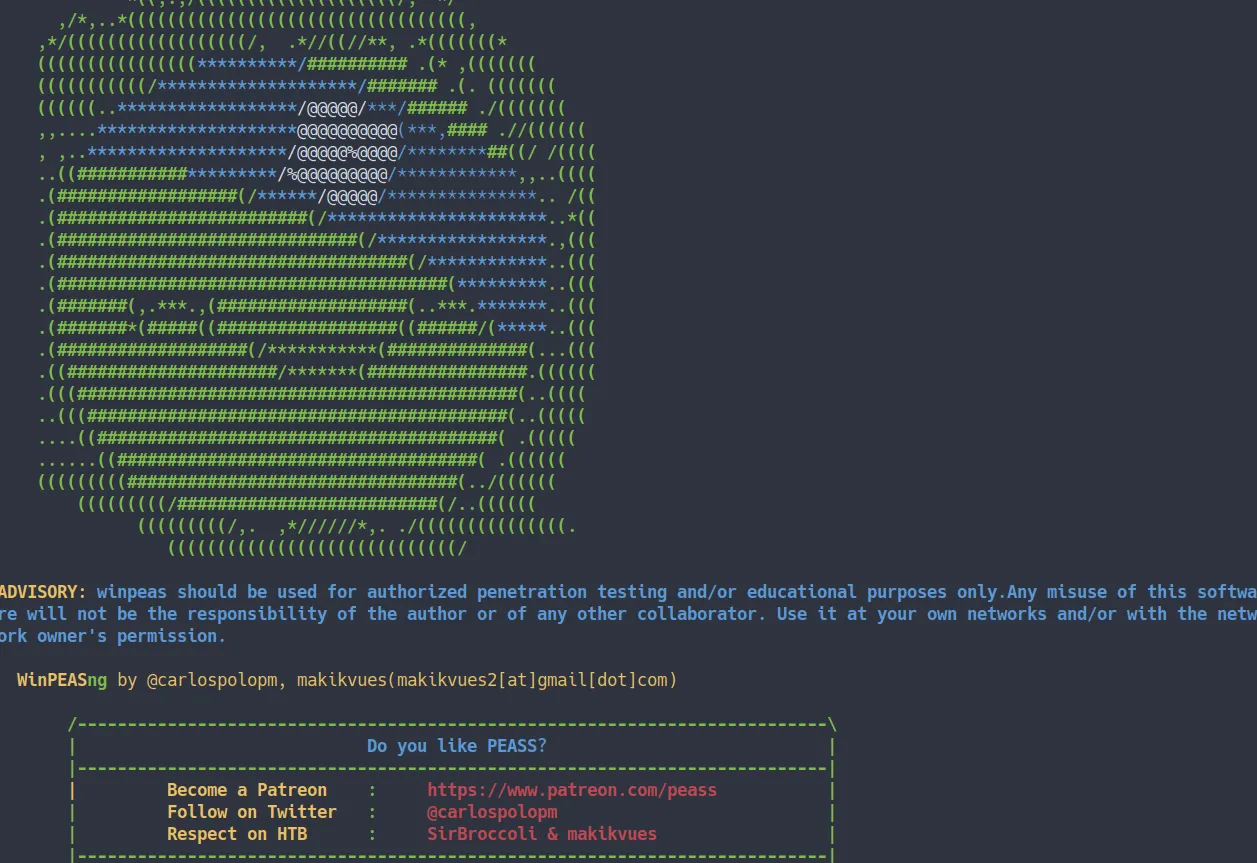This screenshot has height=863, width=1257.
Task: Click the "Do you like PEASS?" heading
Action: (x=457, y=746)
